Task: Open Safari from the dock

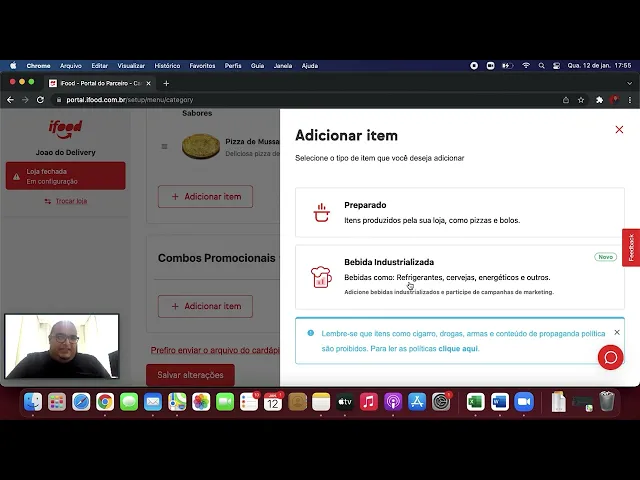Action: click(x=81, y=402)
